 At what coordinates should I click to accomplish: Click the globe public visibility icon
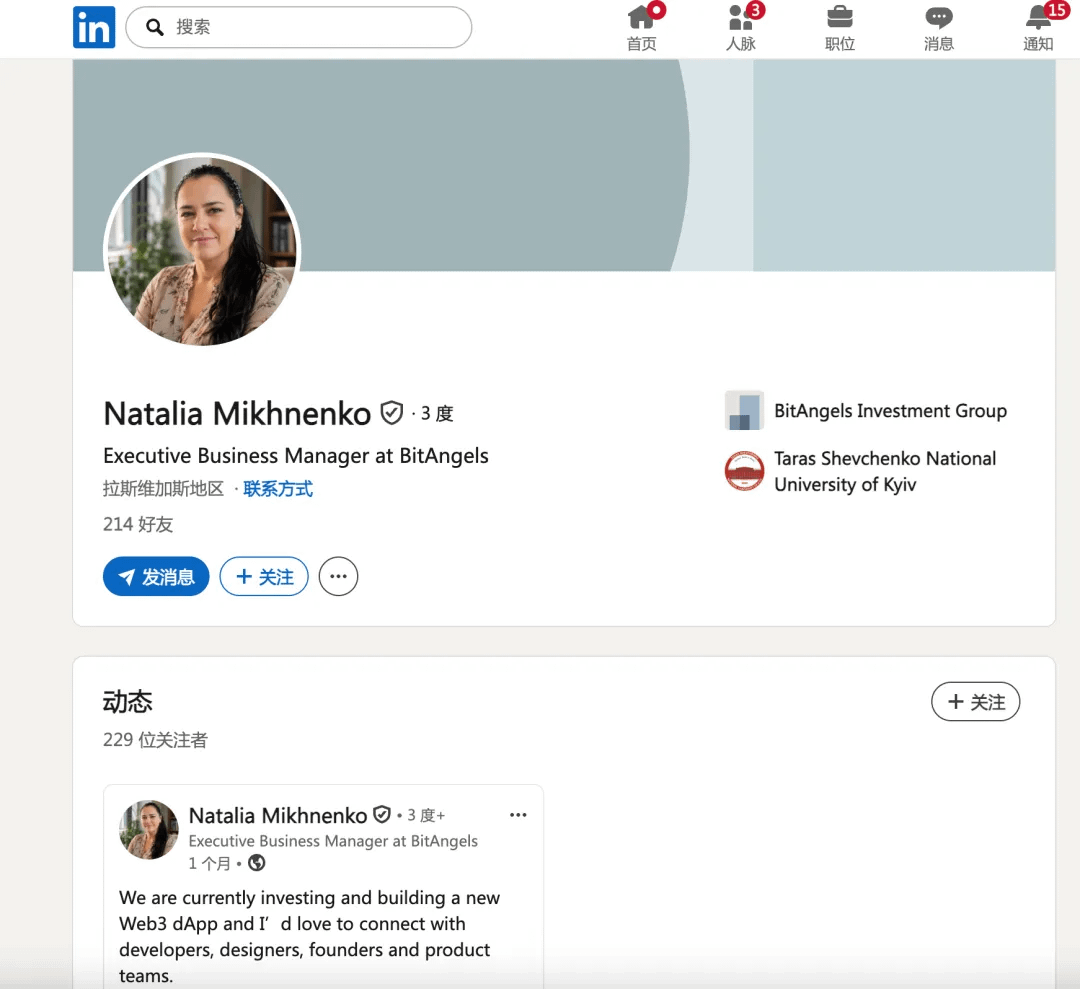point(256,863)
